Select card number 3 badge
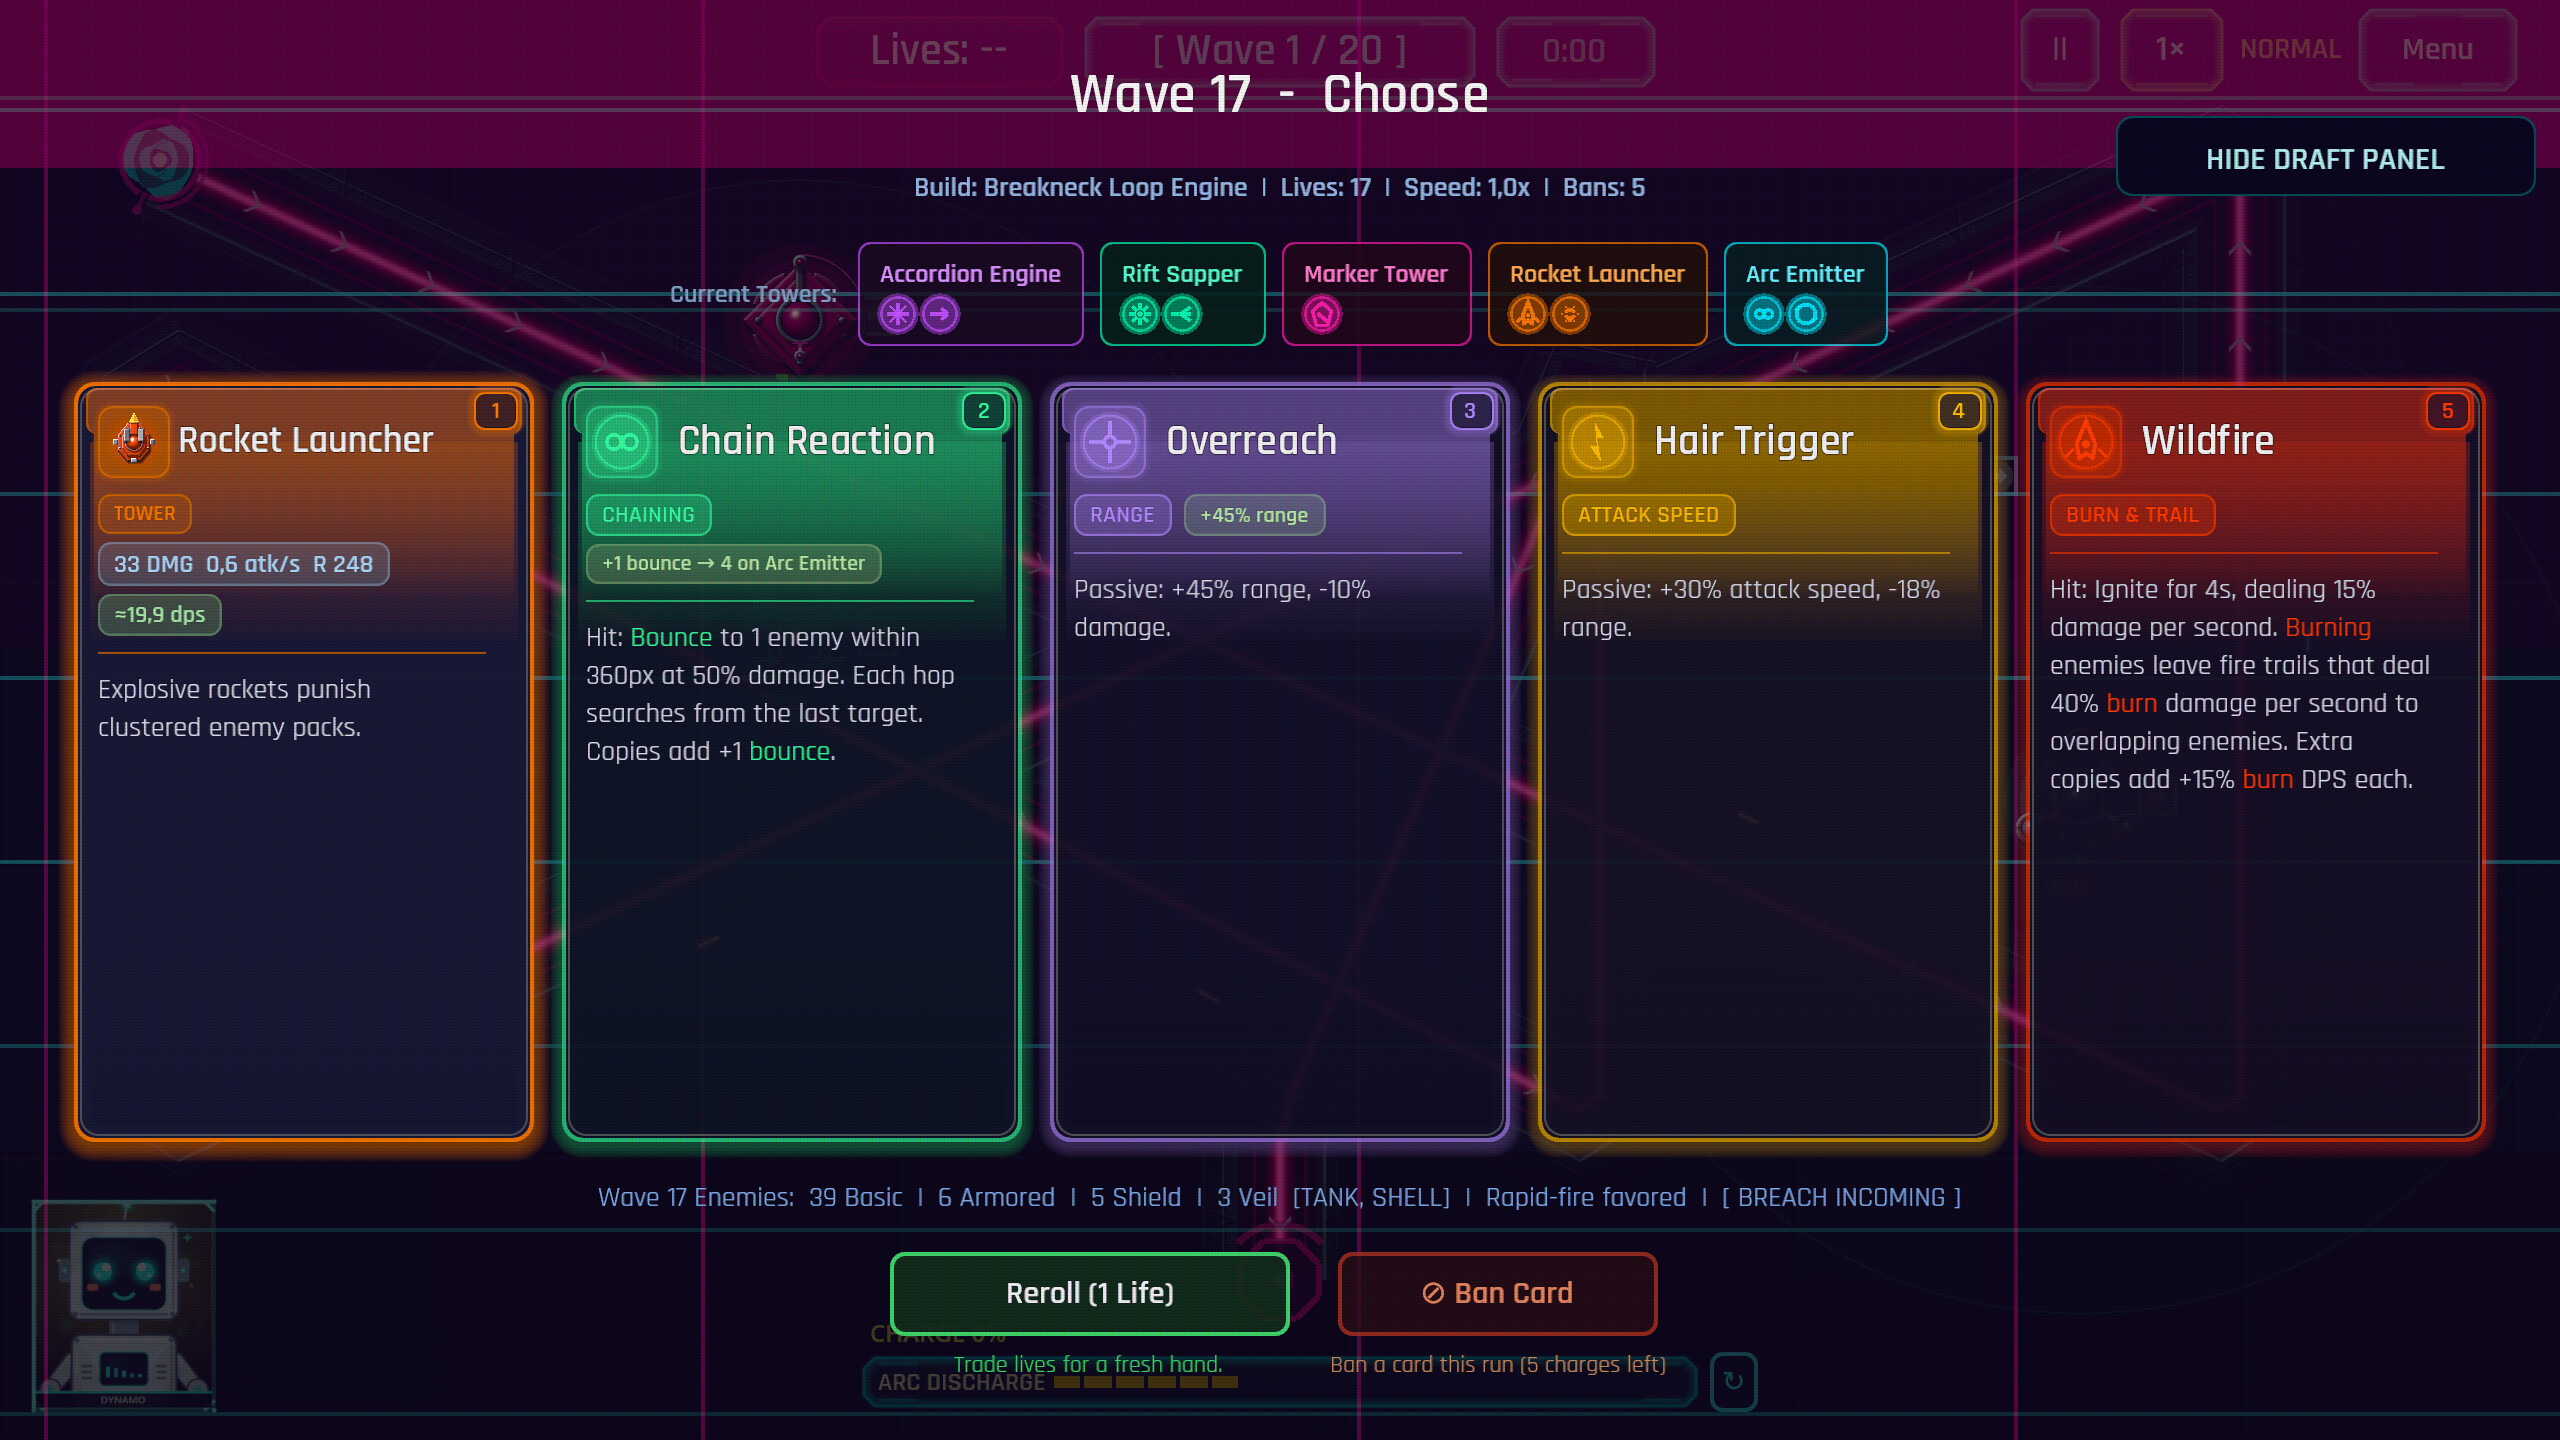The image size is (2560, 1440). tap(1470, 411)
